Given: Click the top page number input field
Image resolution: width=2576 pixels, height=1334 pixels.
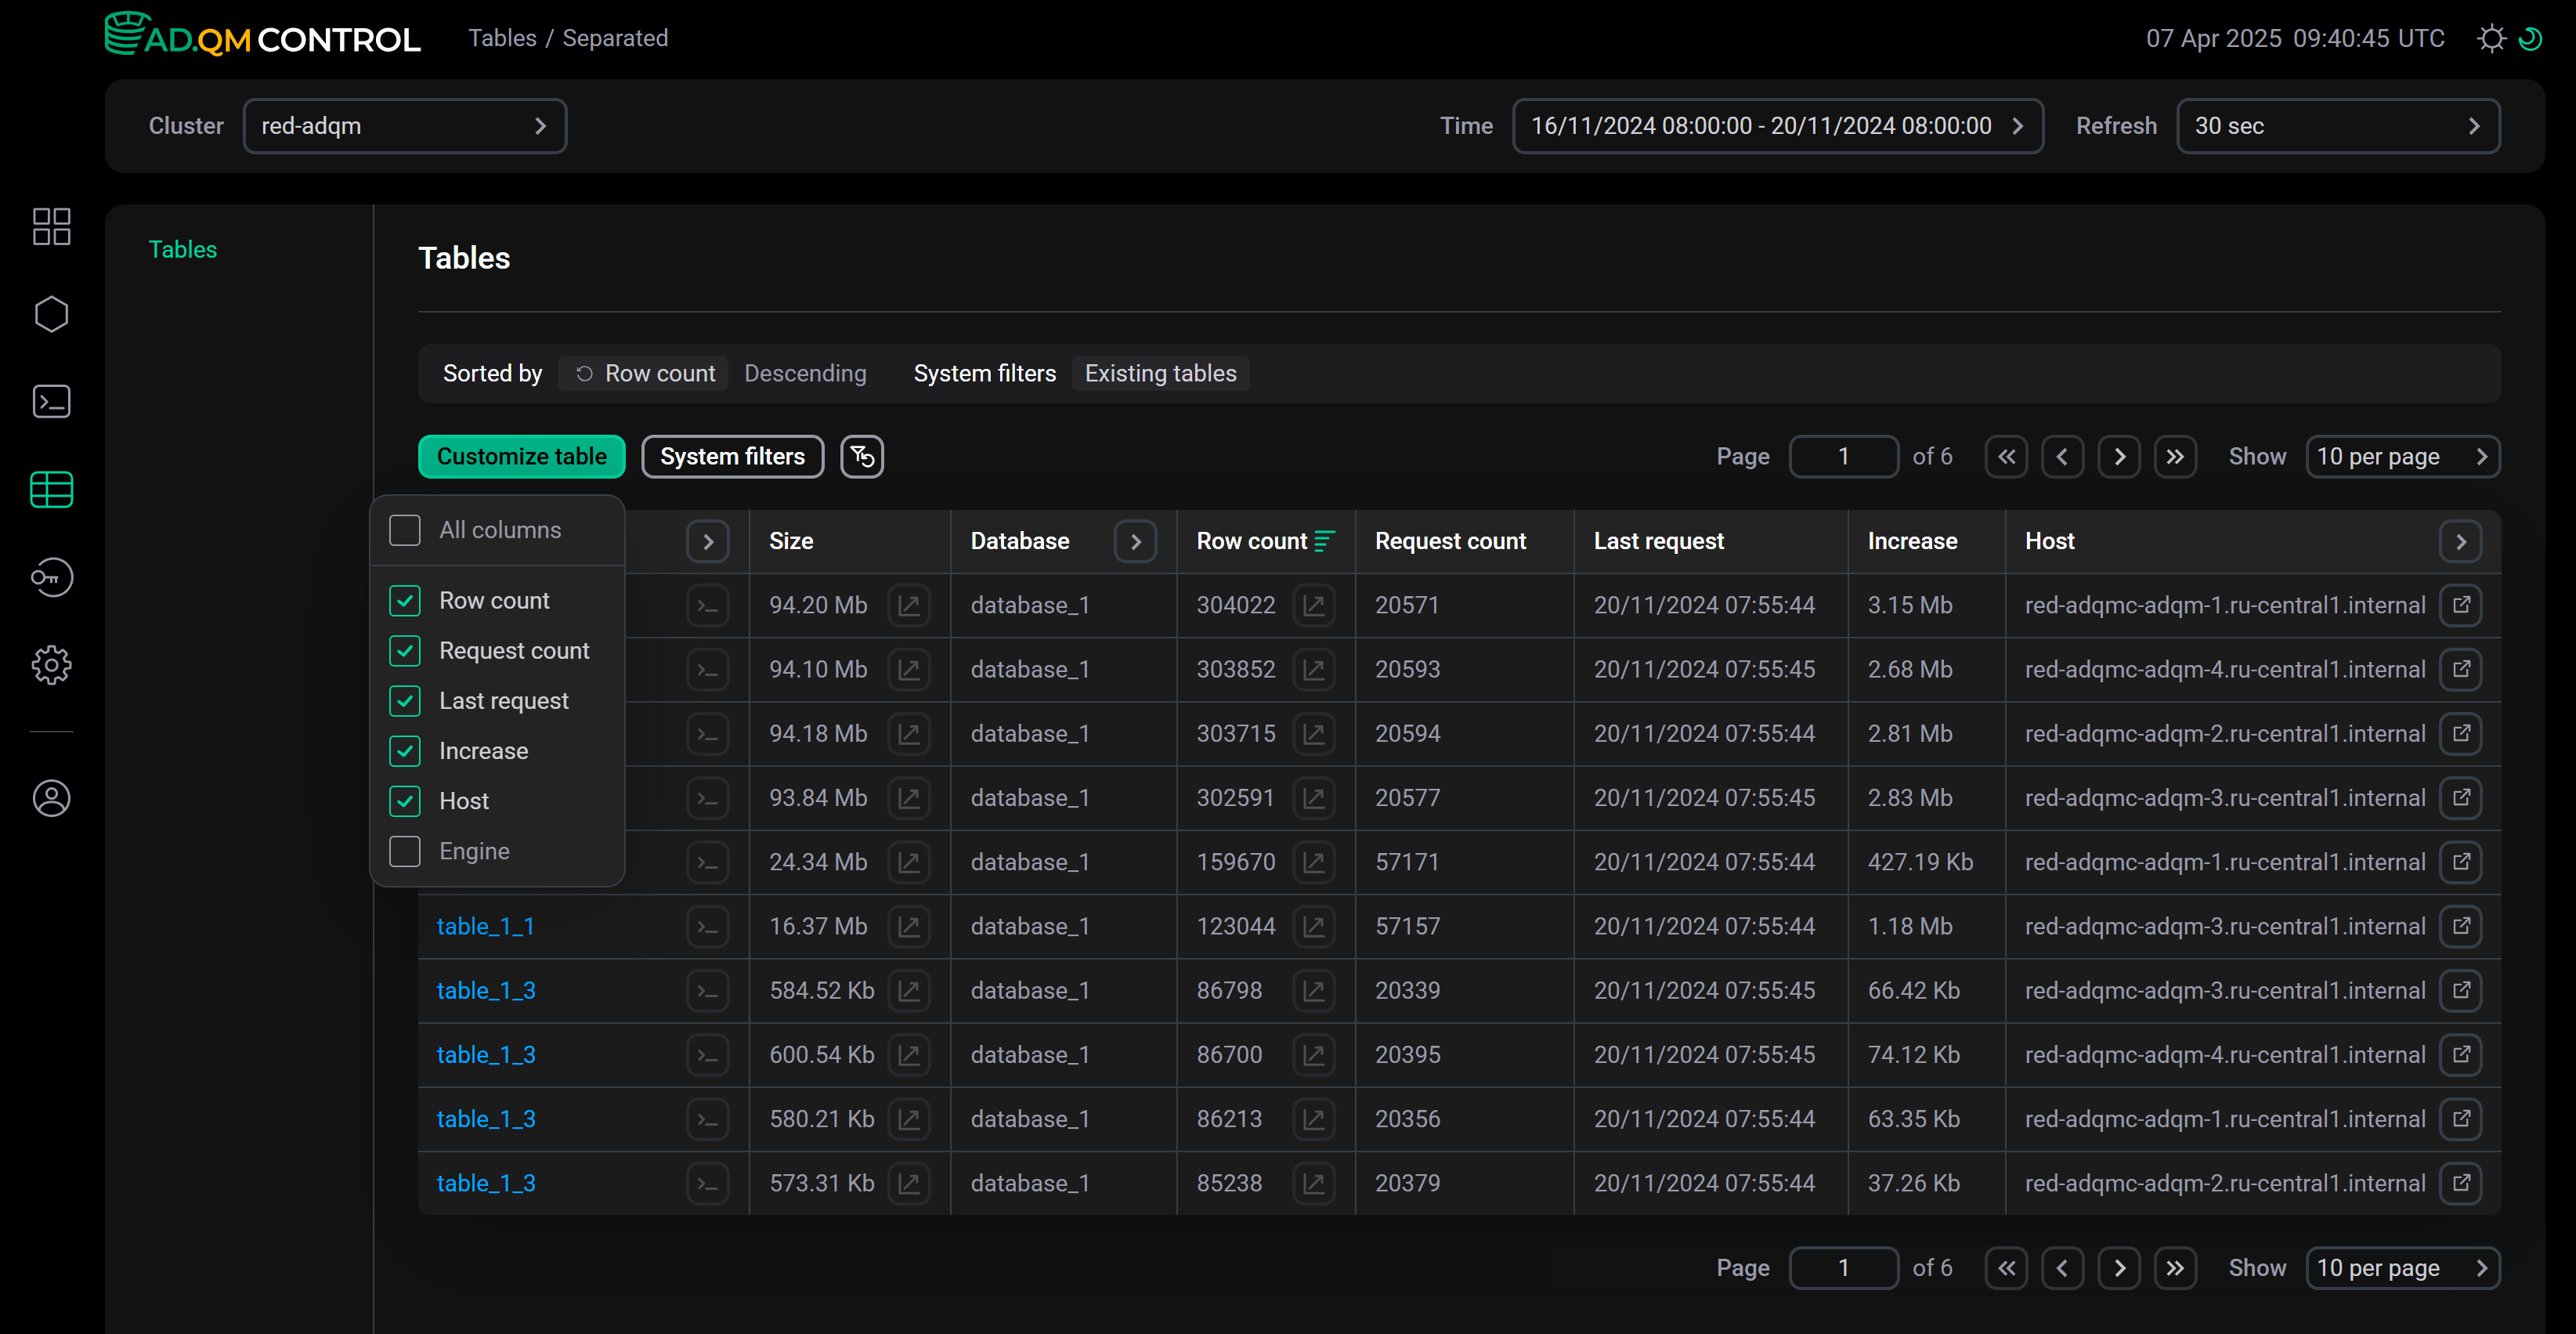Looking at the screenshot, I should coord(1843,457).
